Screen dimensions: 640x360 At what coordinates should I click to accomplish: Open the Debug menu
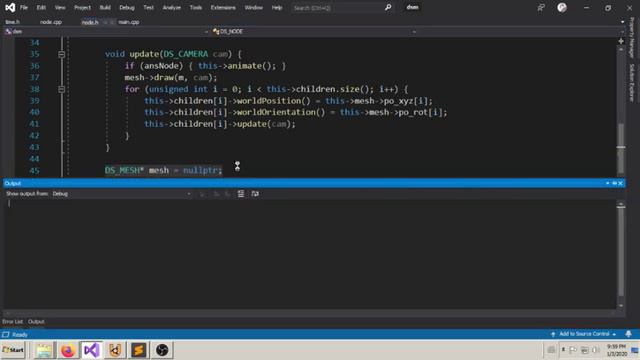127,7
